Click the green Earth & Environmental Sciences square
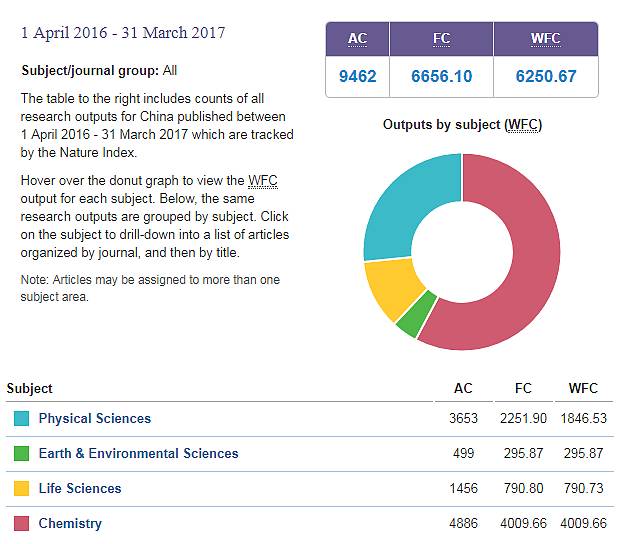The image size is (619, 544). [x=21, y=454]
